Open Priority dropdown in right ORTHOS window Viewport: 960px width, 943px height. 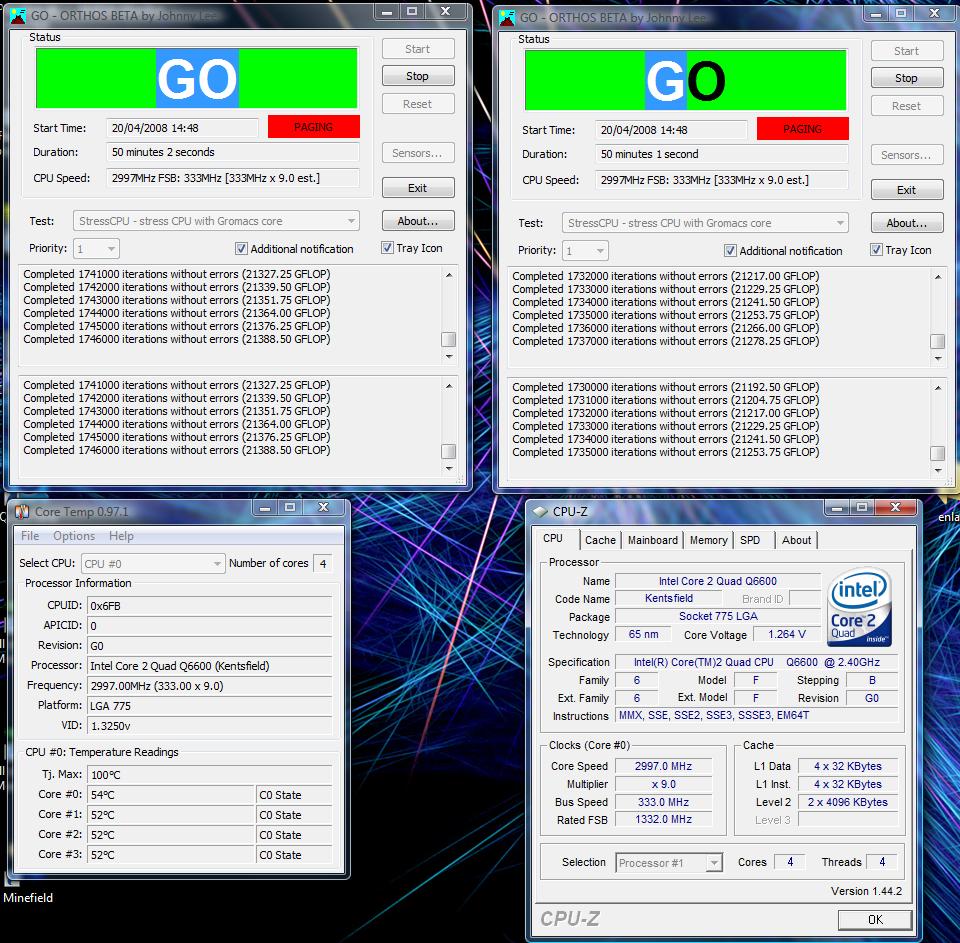(x=585, y=250)
